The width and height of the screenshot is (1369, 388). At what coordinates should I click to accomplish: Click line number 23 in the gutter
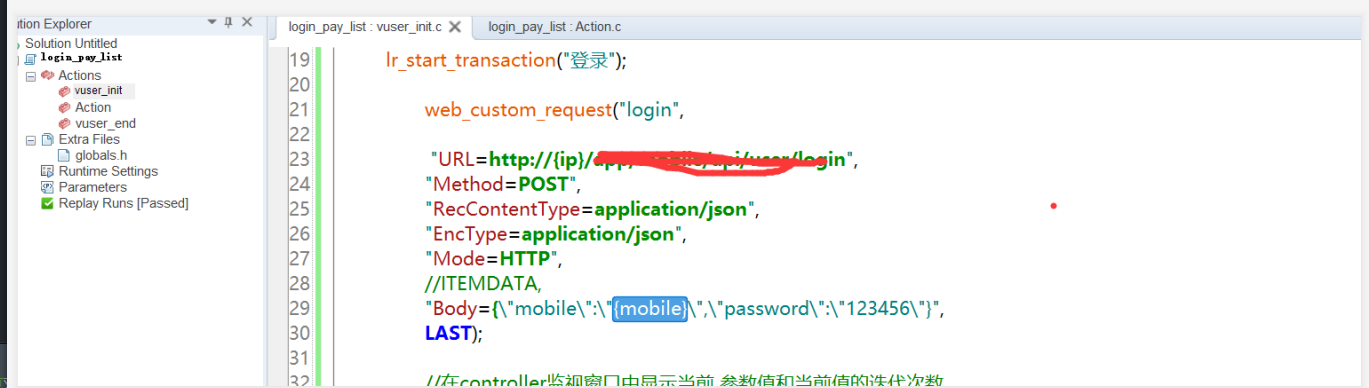[299, 159]
